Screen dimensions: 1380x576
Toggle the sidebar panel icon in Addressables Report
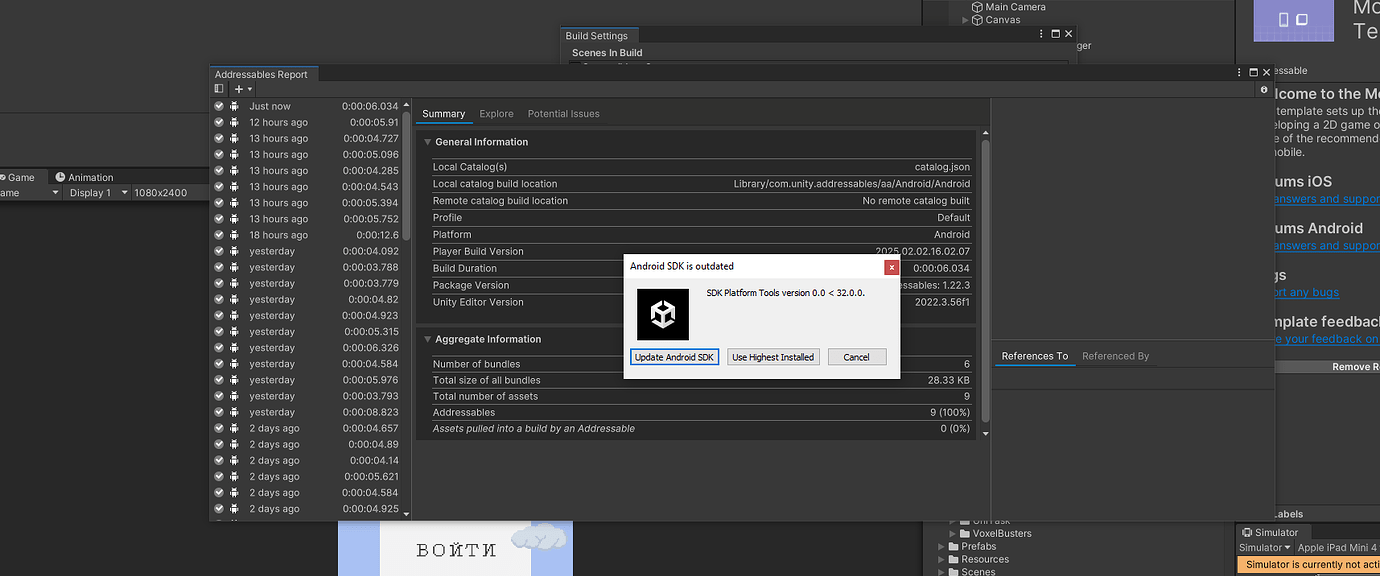click(x=217, y=89)
